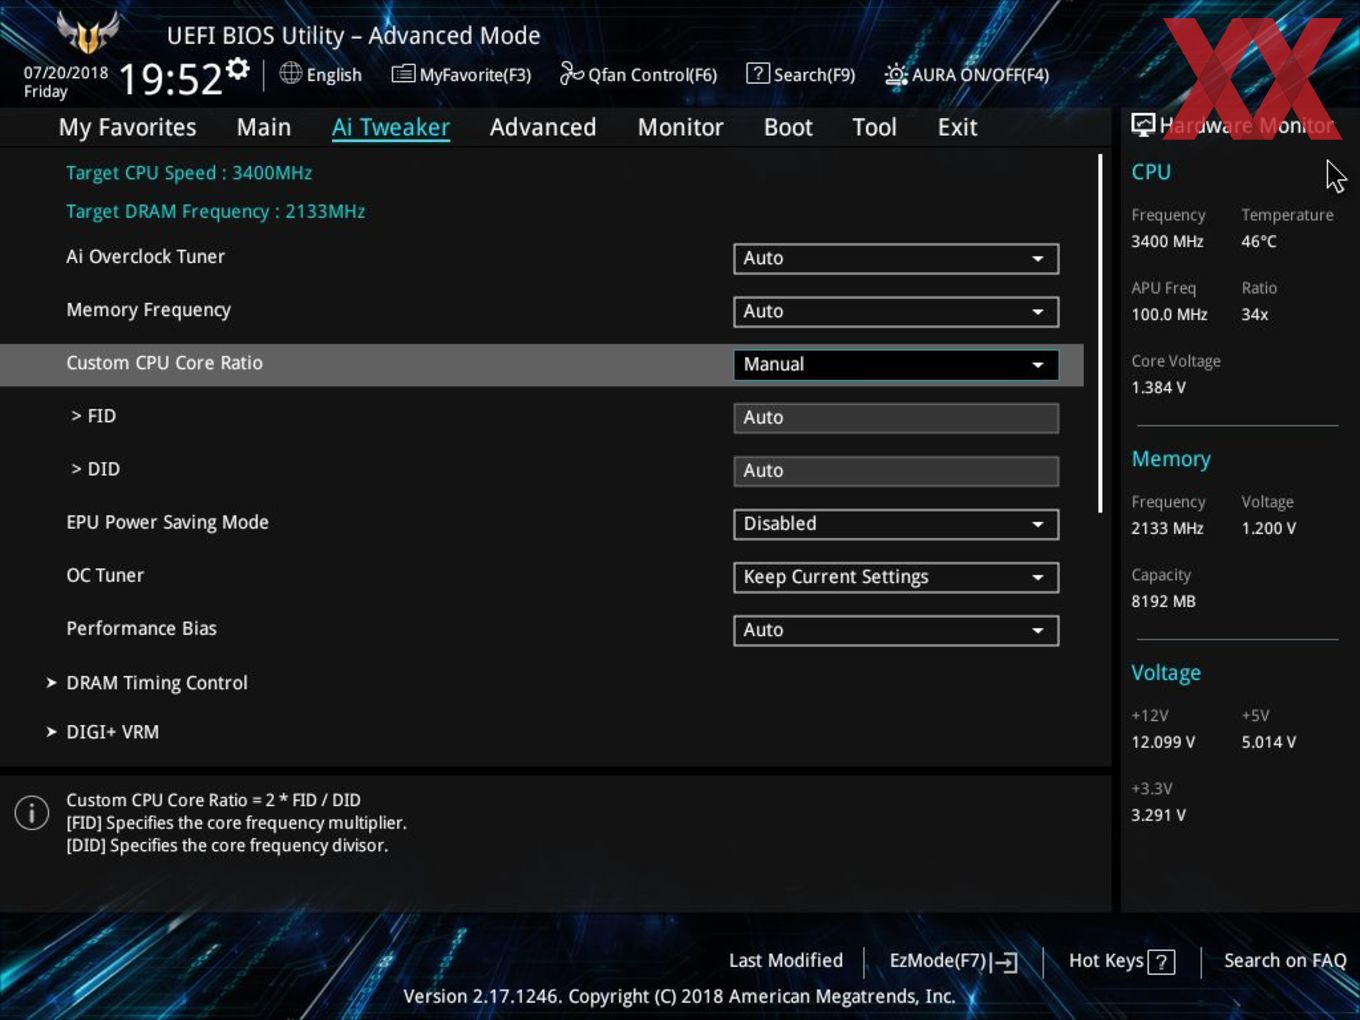
Task: Click the TUF logo emblem
Action: 88,32
